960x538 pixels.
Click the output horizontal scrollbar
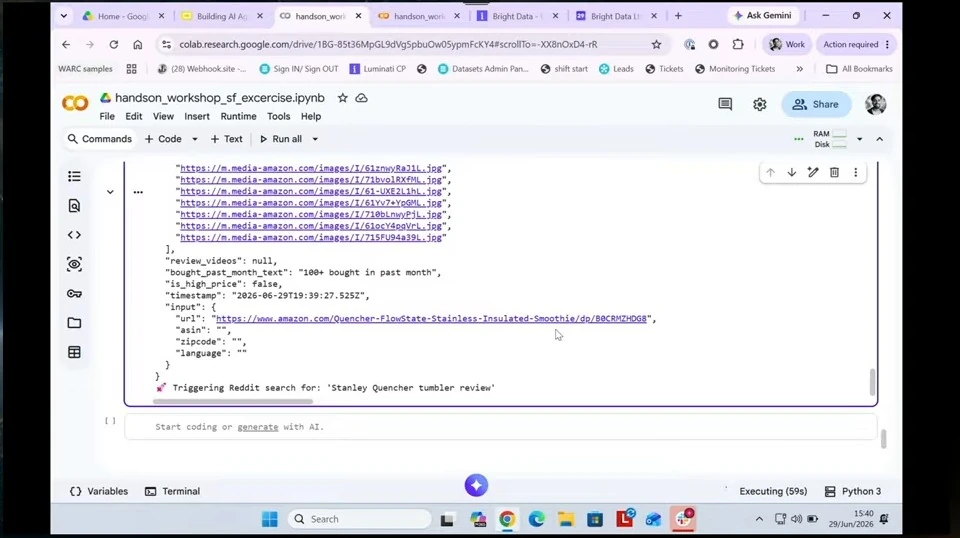pos(233,402)
